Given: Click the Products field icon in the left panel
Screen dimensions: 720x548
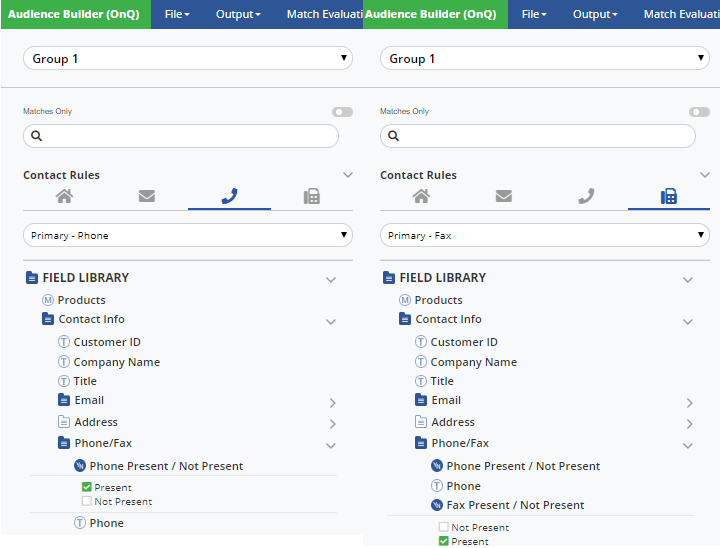Looking at the screenshot, I should [47, 300].
